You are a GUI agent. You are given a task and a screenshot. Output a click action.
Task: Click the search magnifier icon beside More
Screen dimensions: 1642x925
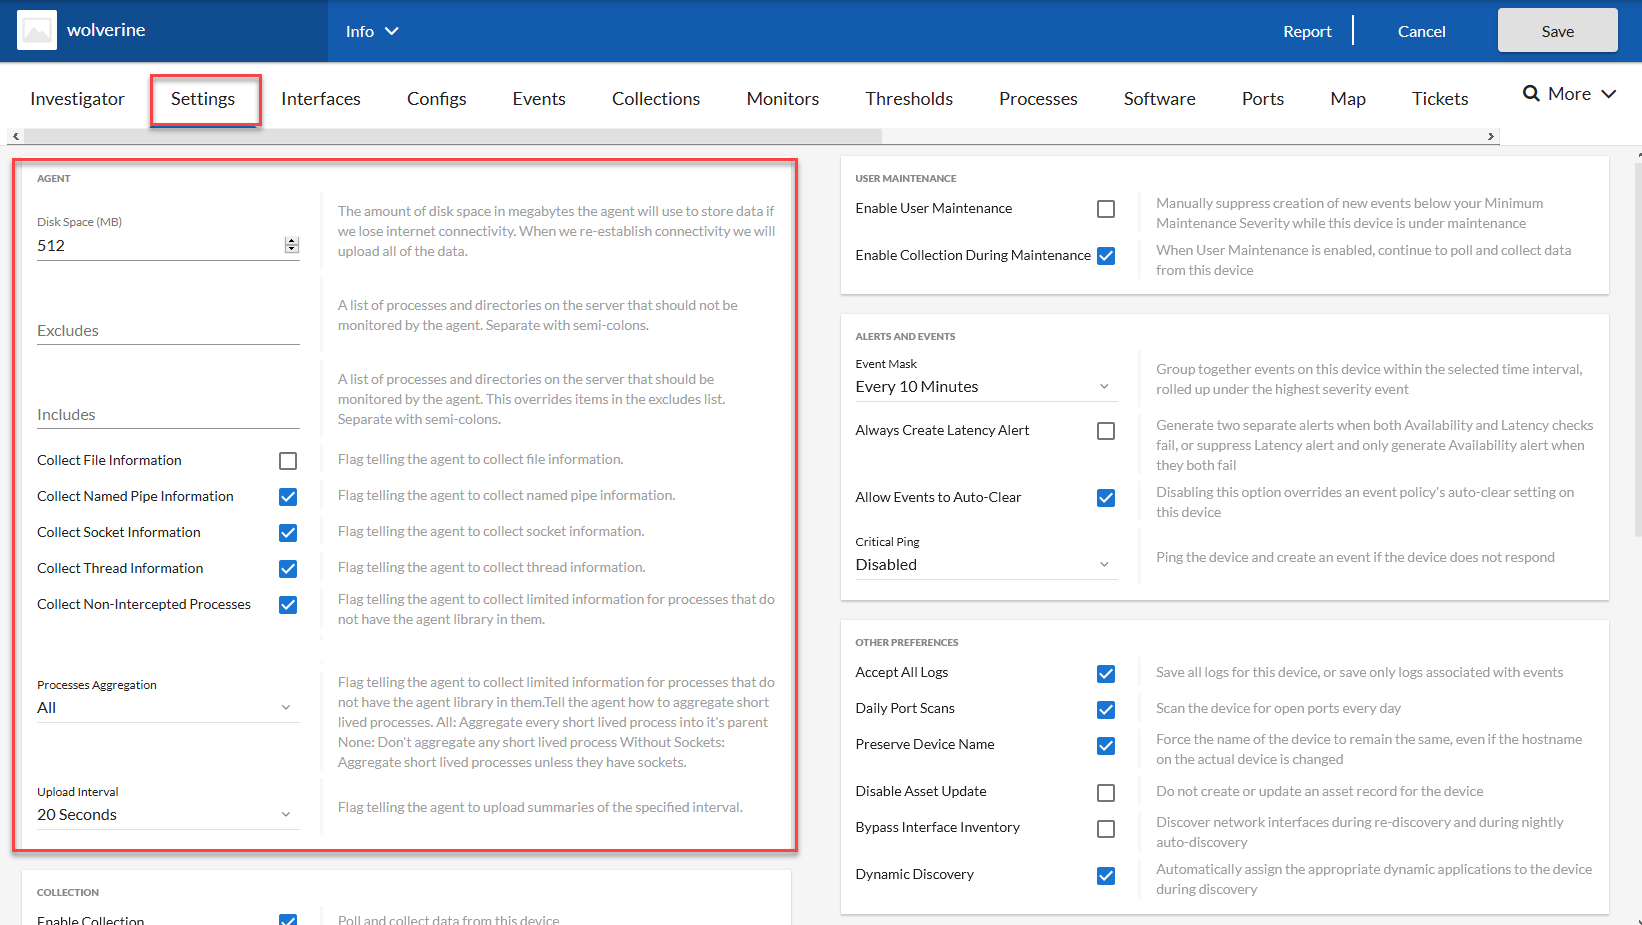coord(1531,94)
